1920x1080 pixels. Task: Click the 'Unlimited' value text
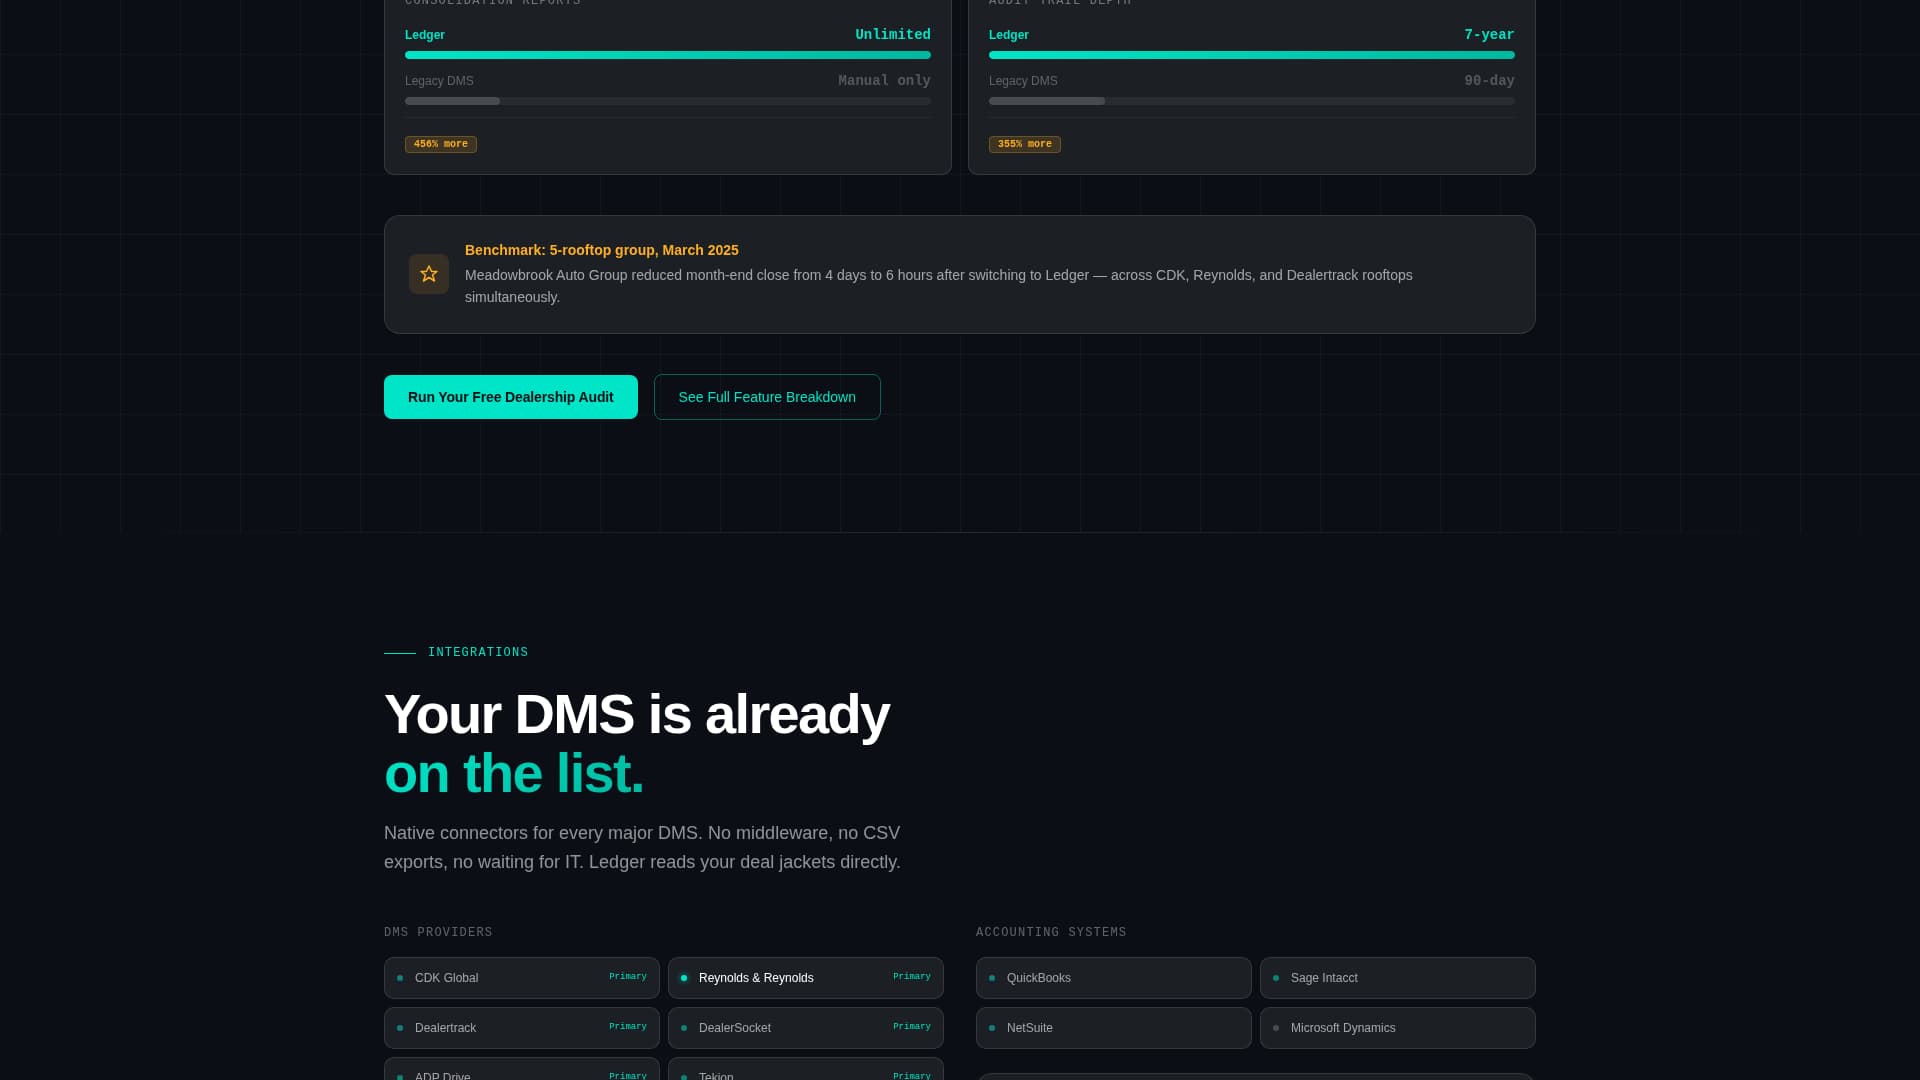(x=893, y=35)
